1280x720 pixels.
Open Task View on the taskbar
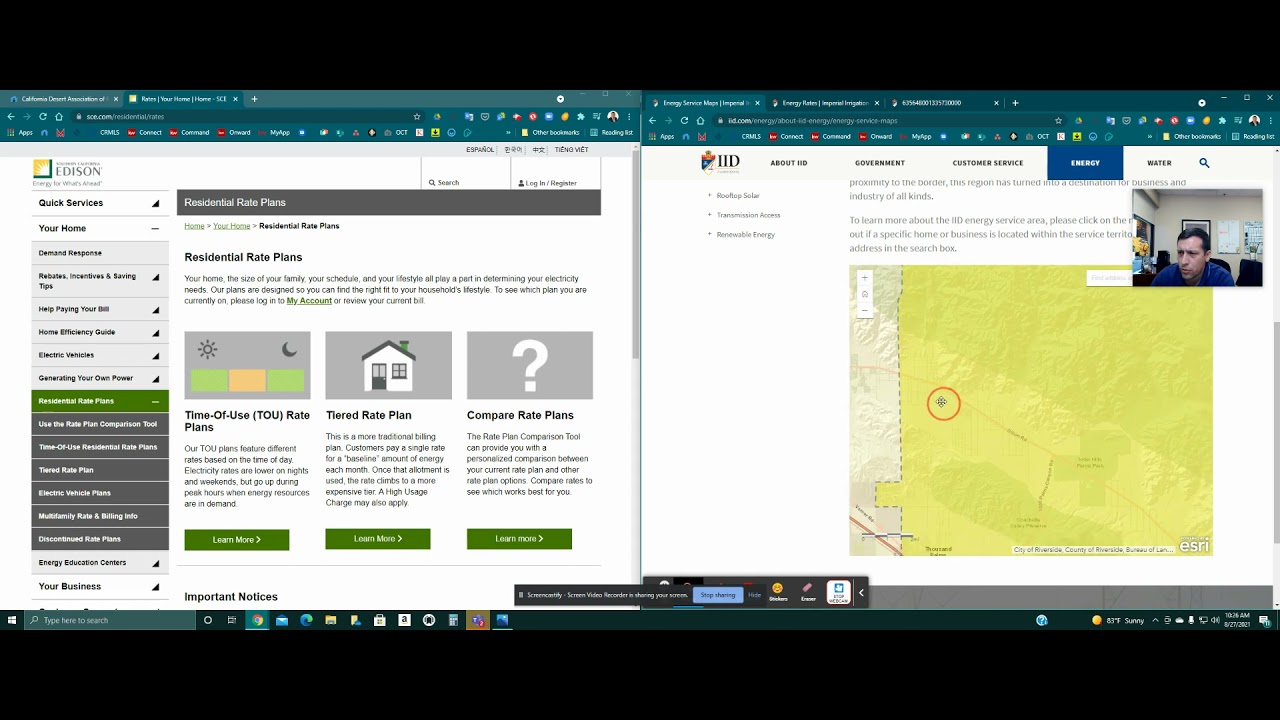pyautogui.click(x=232, y=620)
